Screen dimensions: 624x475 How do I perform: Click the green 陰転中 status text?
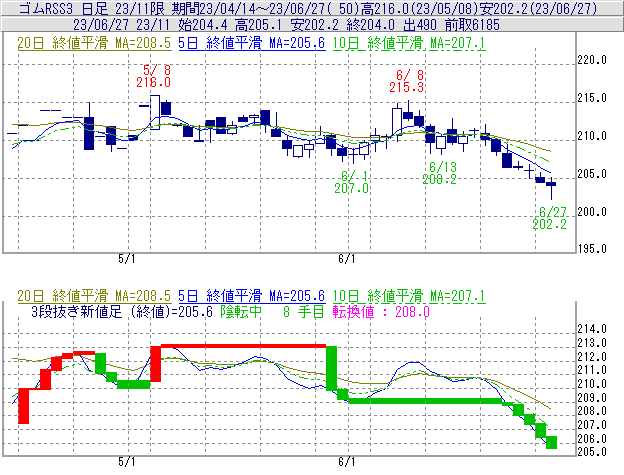[x=241, y=312]
